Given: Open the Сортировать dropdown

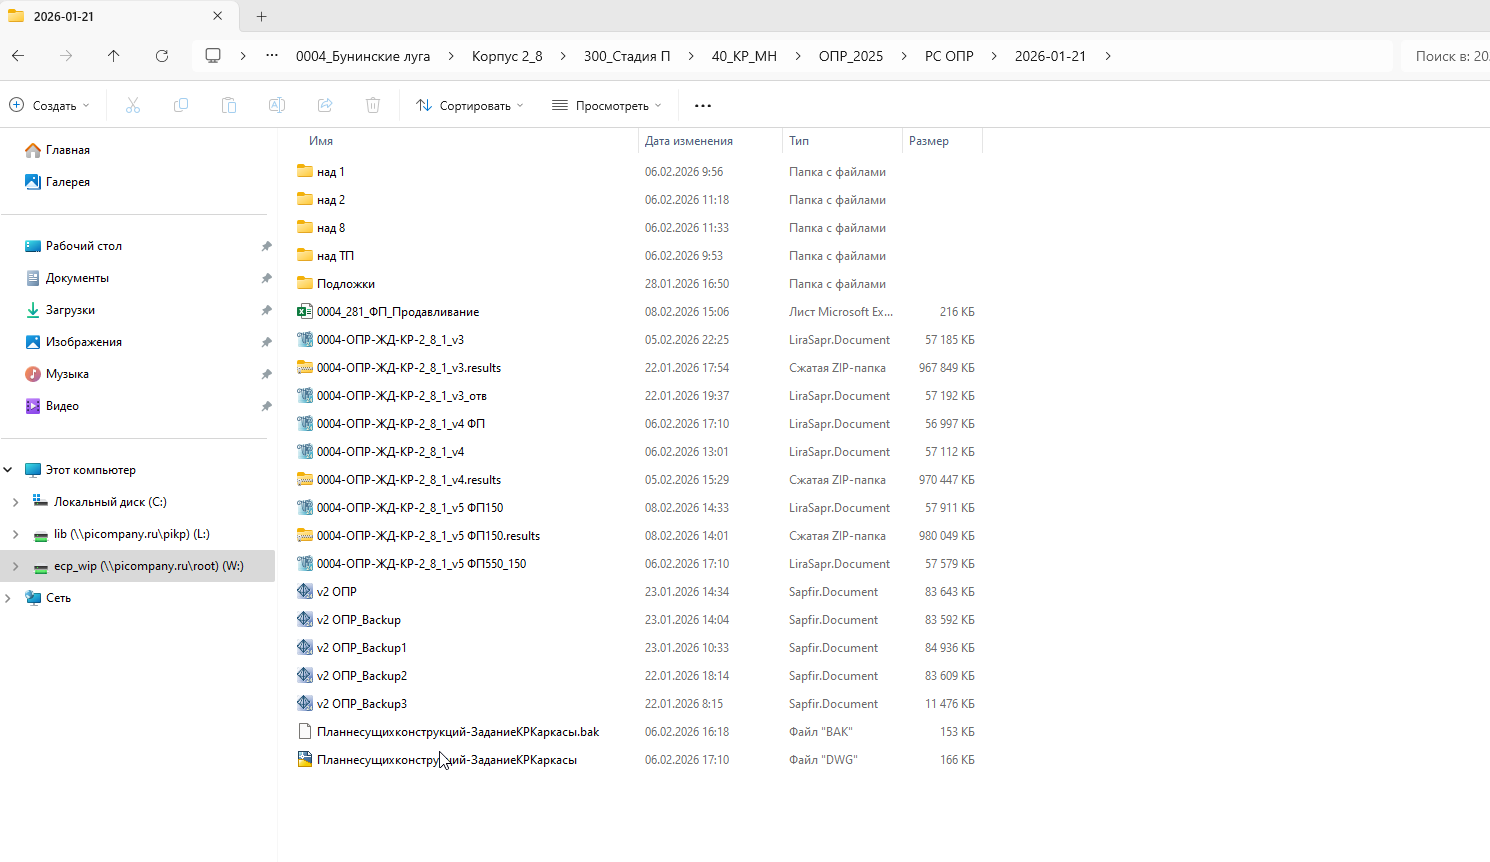Looking at the screenshot, I should [x=470, y=105].
